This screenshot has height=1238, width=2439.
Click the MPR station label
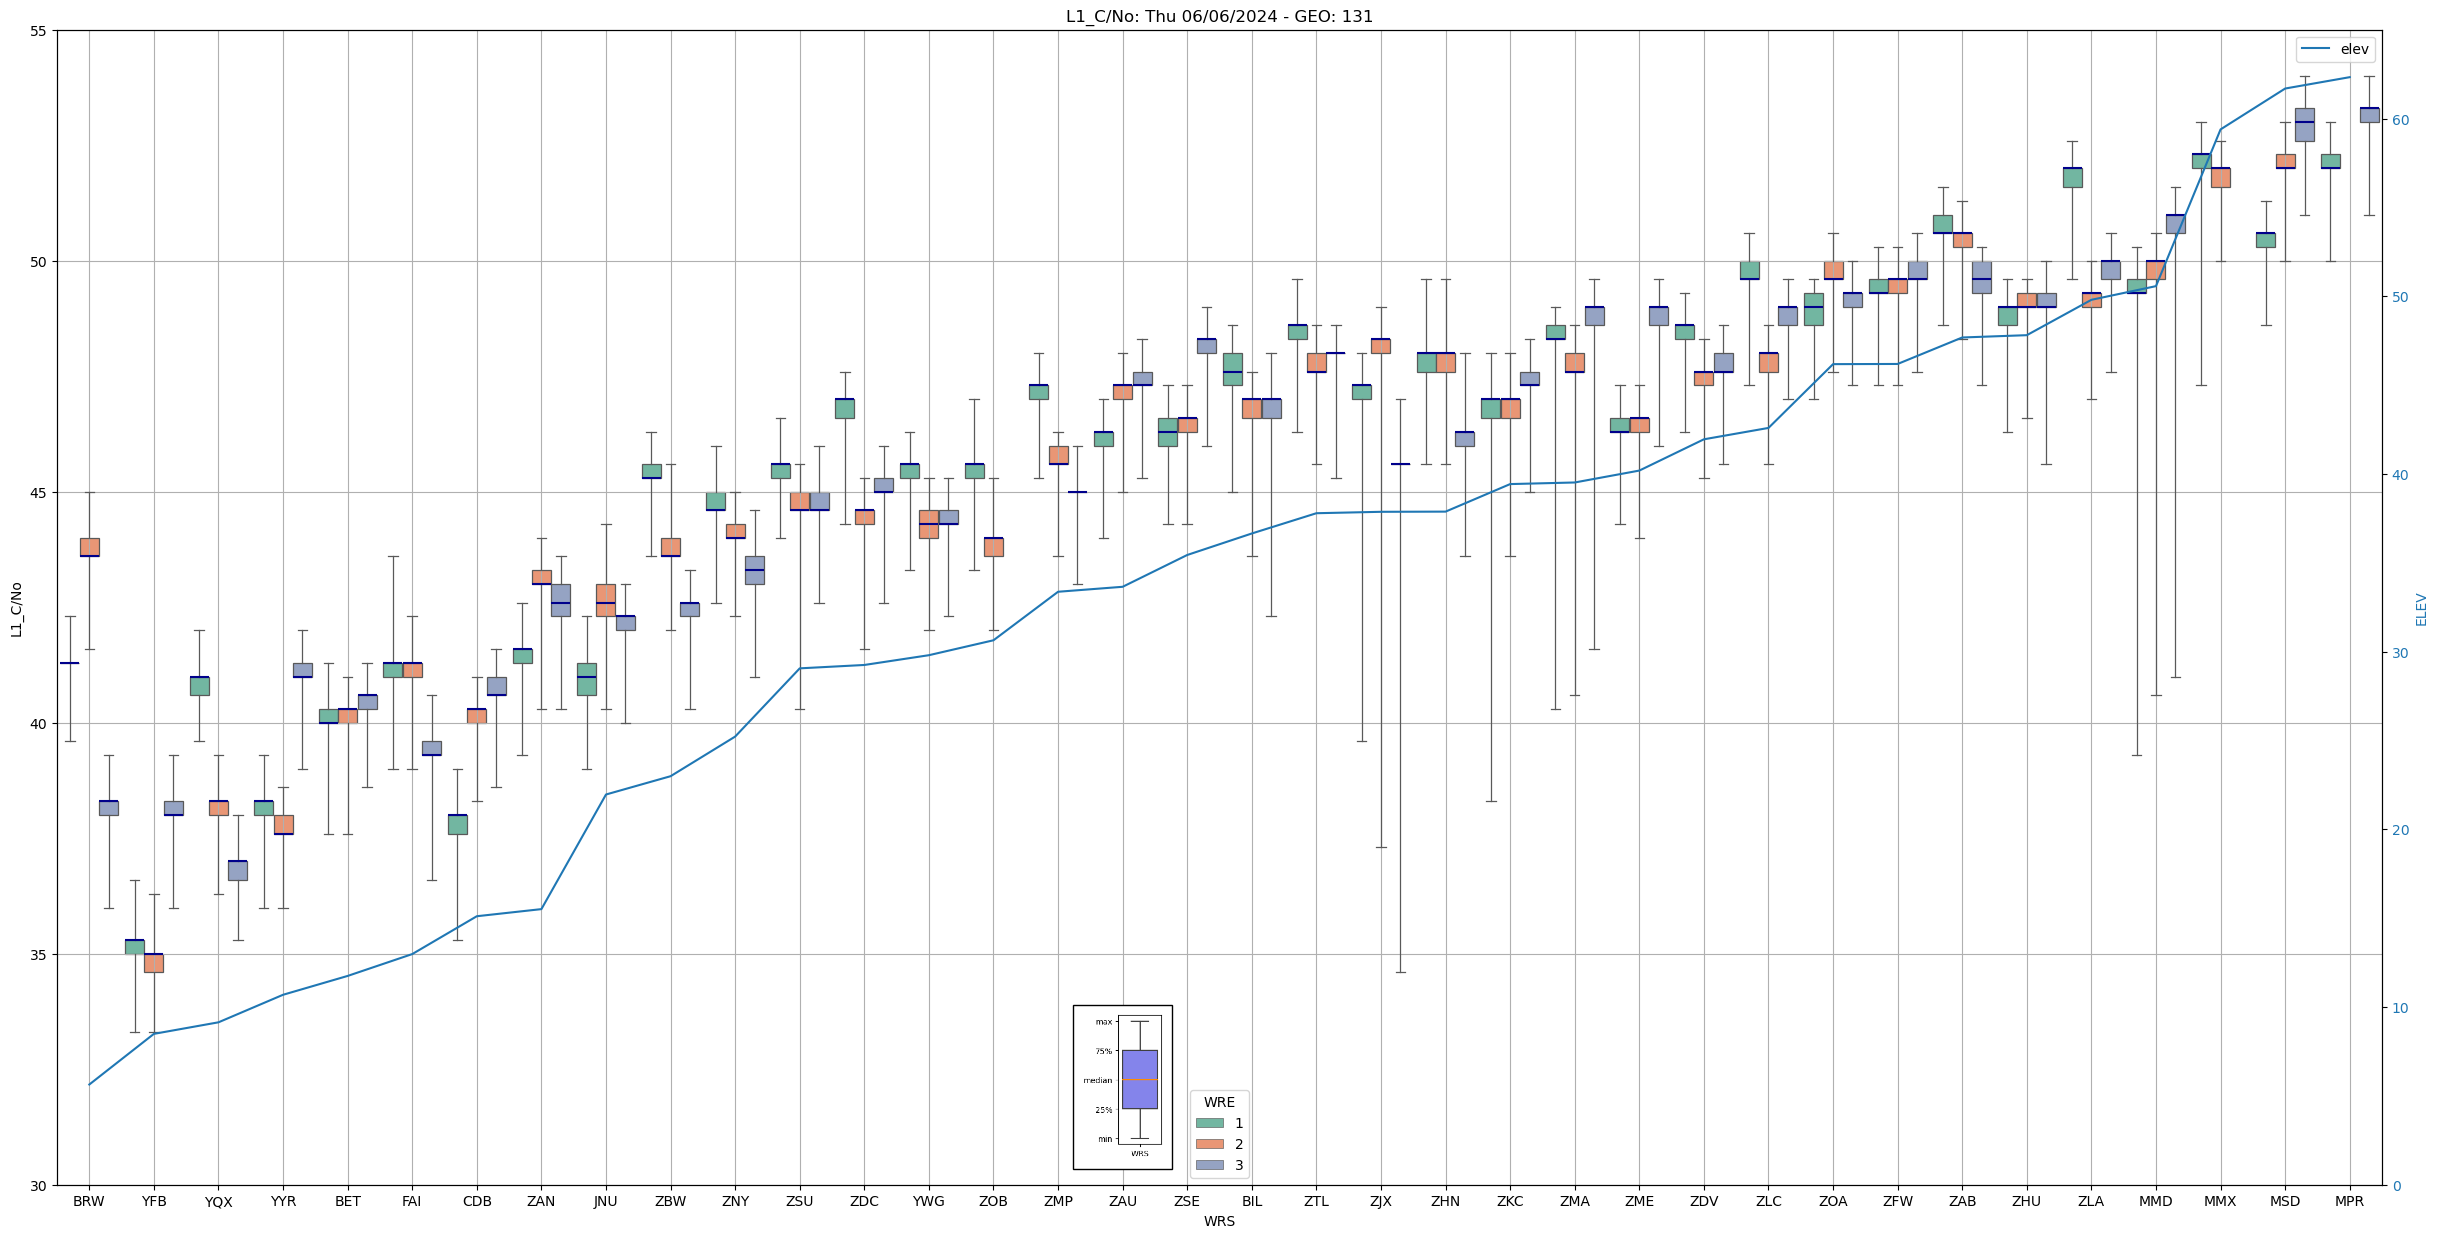(2350, 1201)
